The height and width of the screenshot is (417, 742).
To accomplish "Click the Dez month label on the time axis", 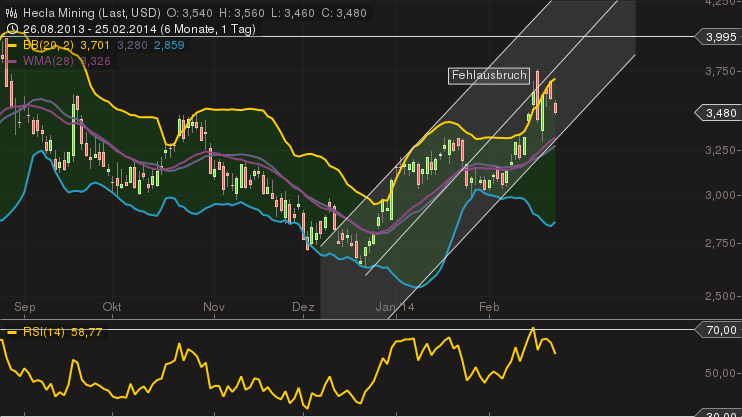I will (303, 307).
